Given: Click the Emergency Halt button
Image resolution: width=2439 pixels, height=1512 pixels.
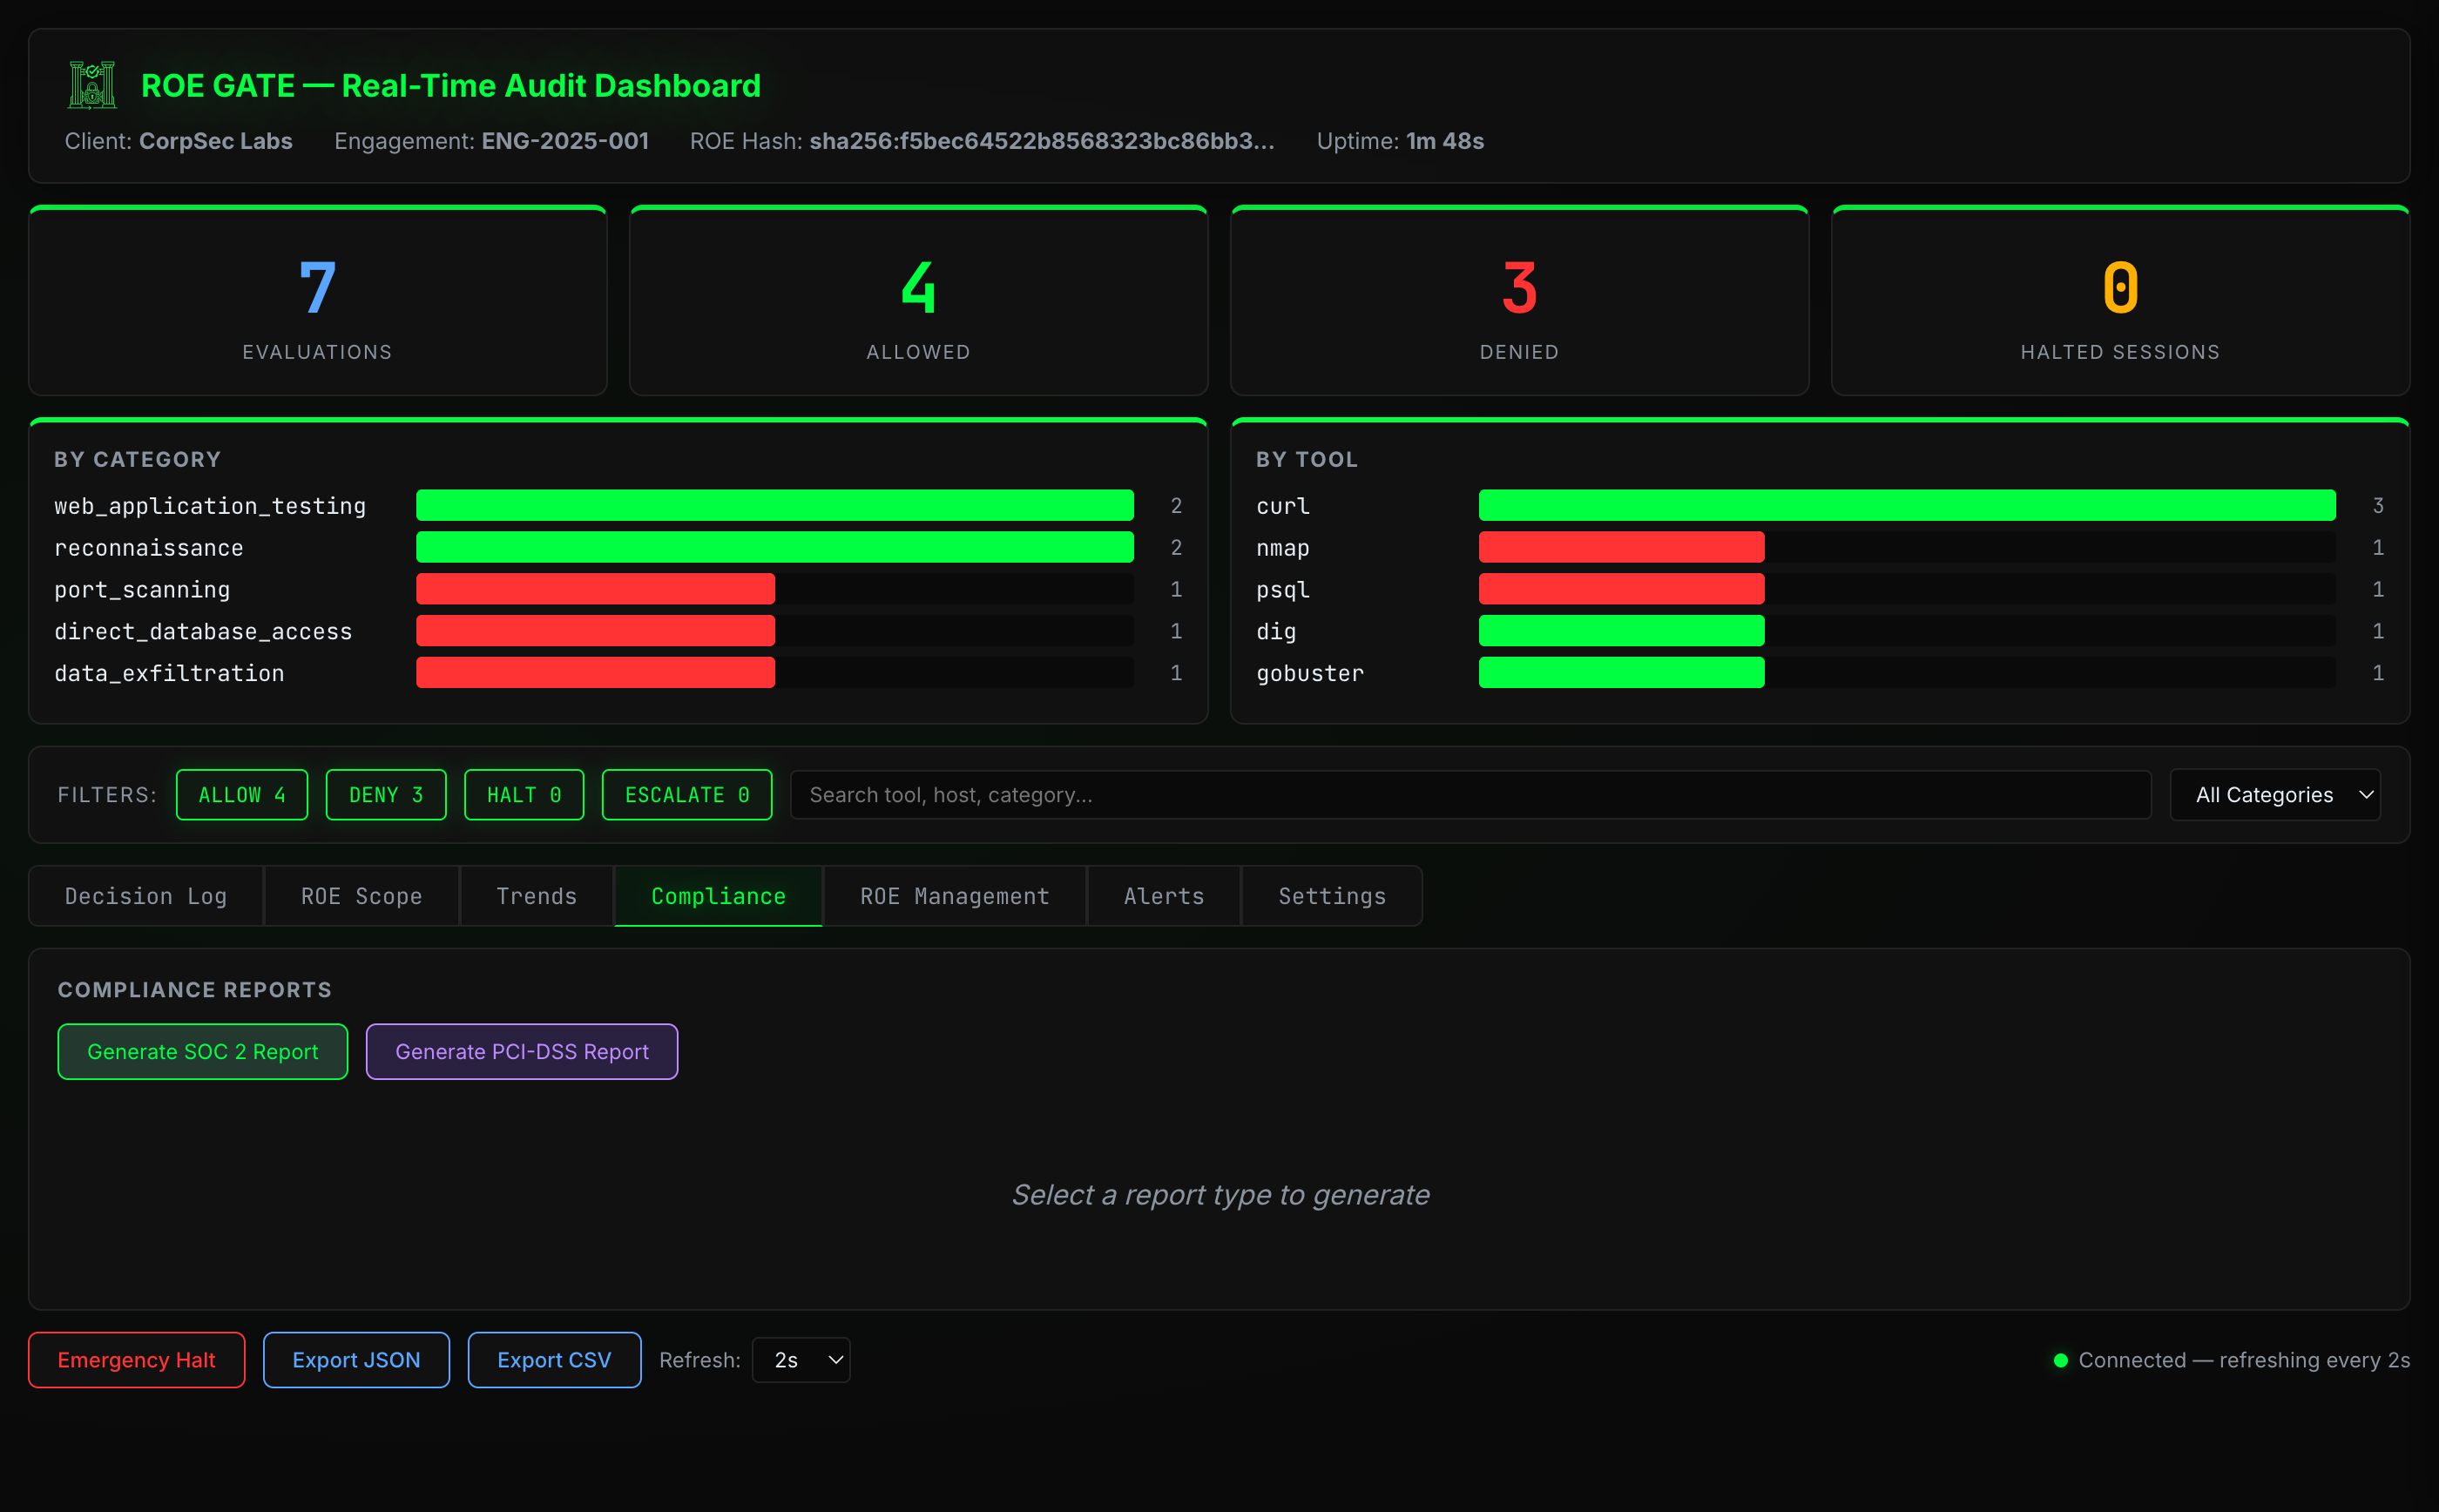Looking at the screenshot, I should [136, 1360].
